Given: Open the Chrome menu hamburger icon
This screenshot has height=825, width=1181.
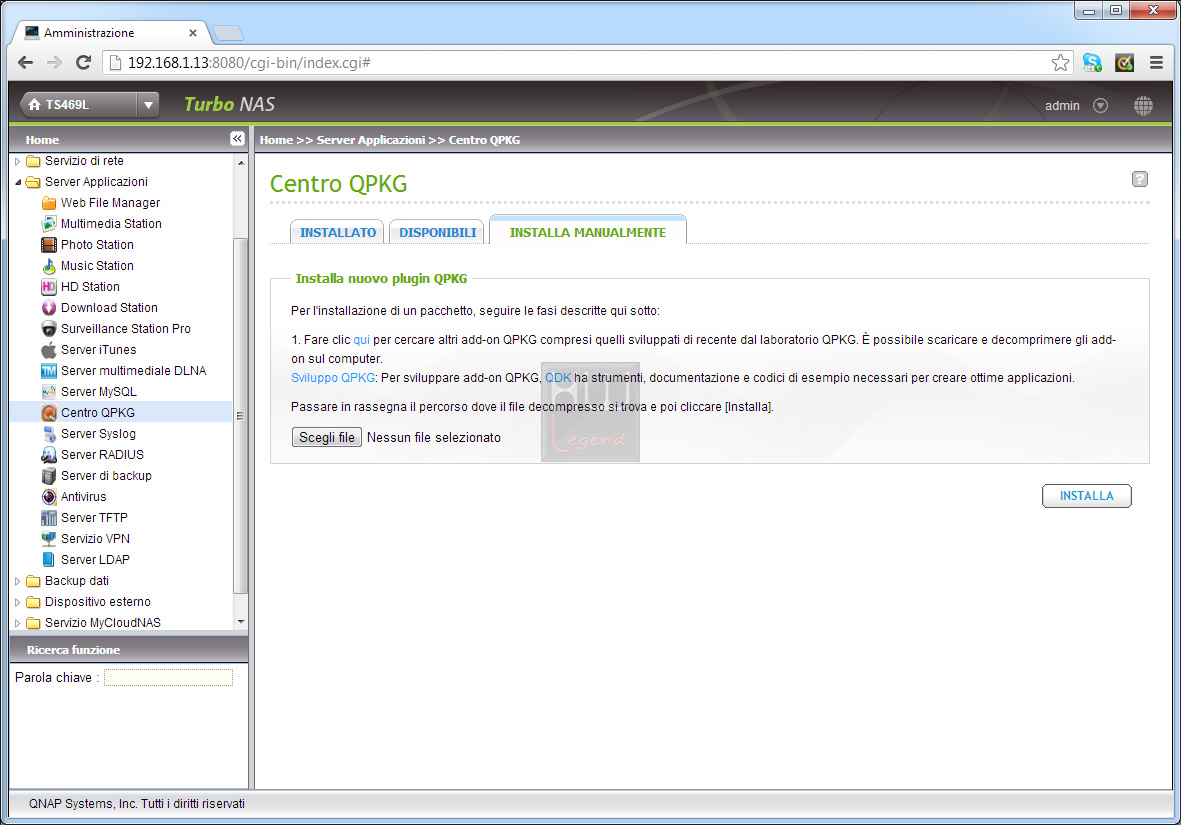Looking at the screenshot, I should point(1156,63).
